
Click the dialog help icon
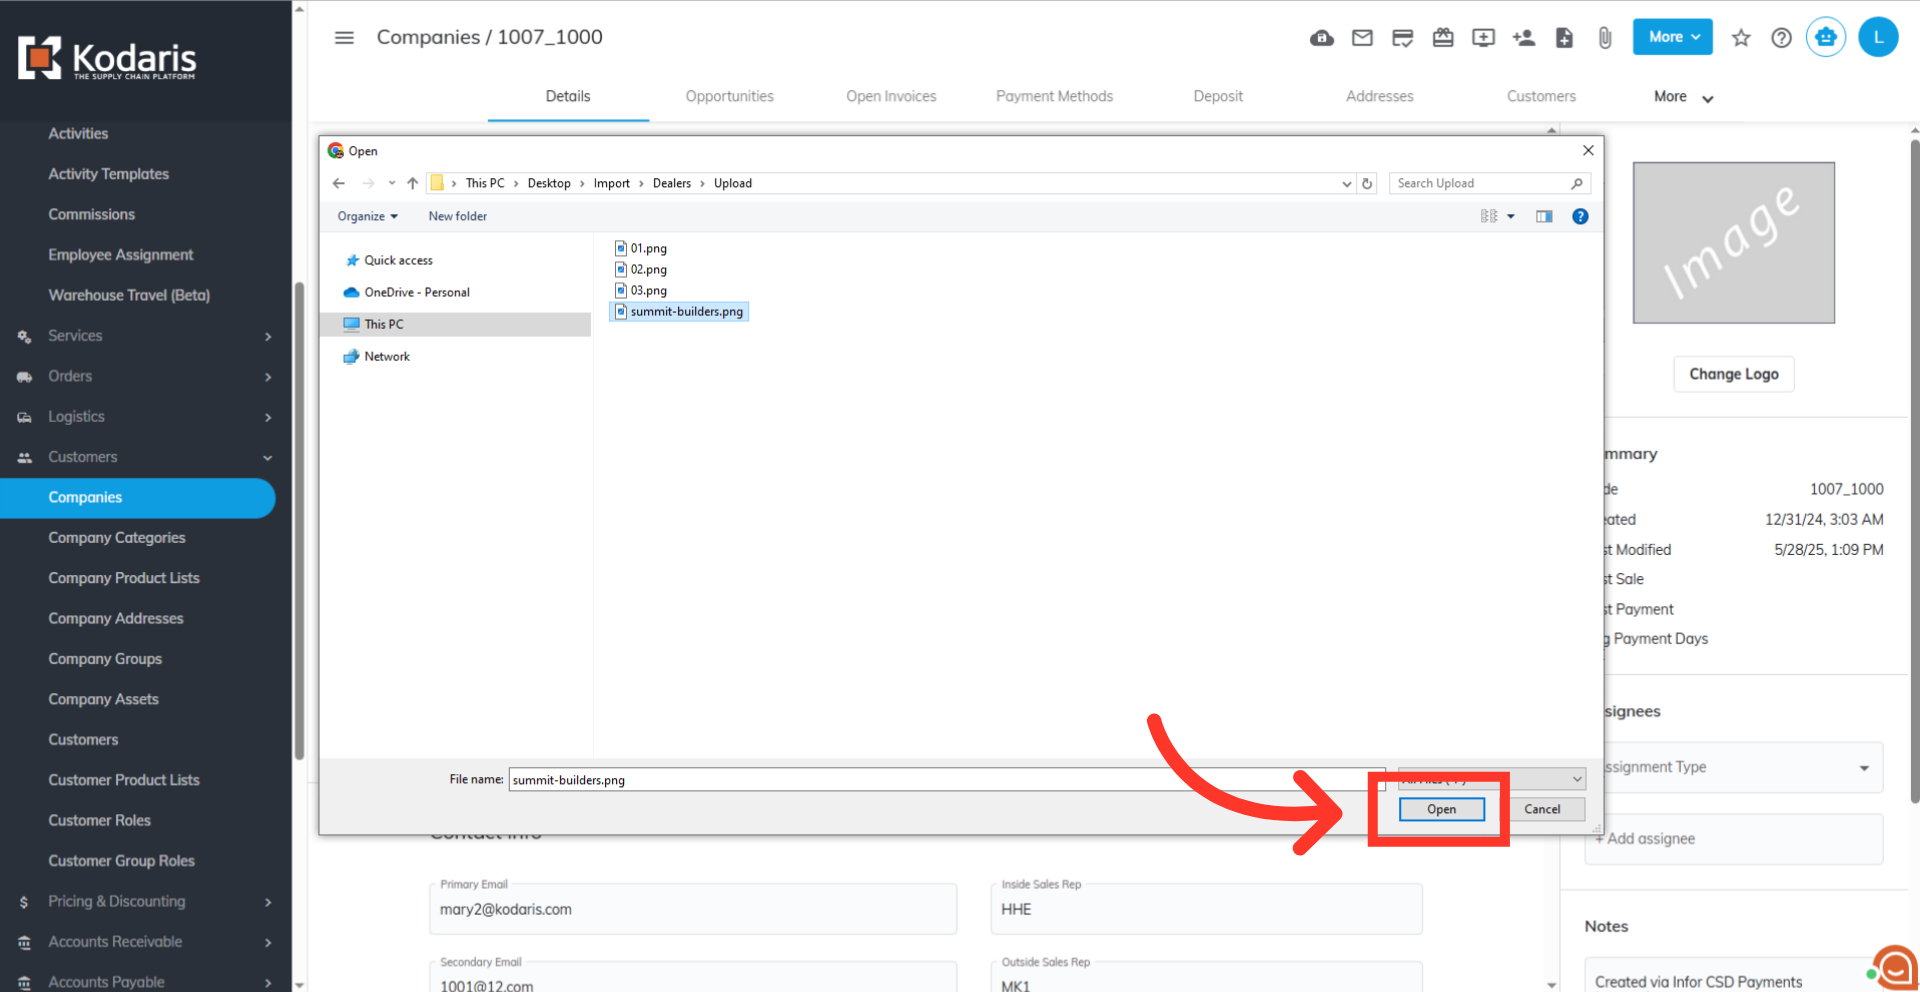[1580, 216]
